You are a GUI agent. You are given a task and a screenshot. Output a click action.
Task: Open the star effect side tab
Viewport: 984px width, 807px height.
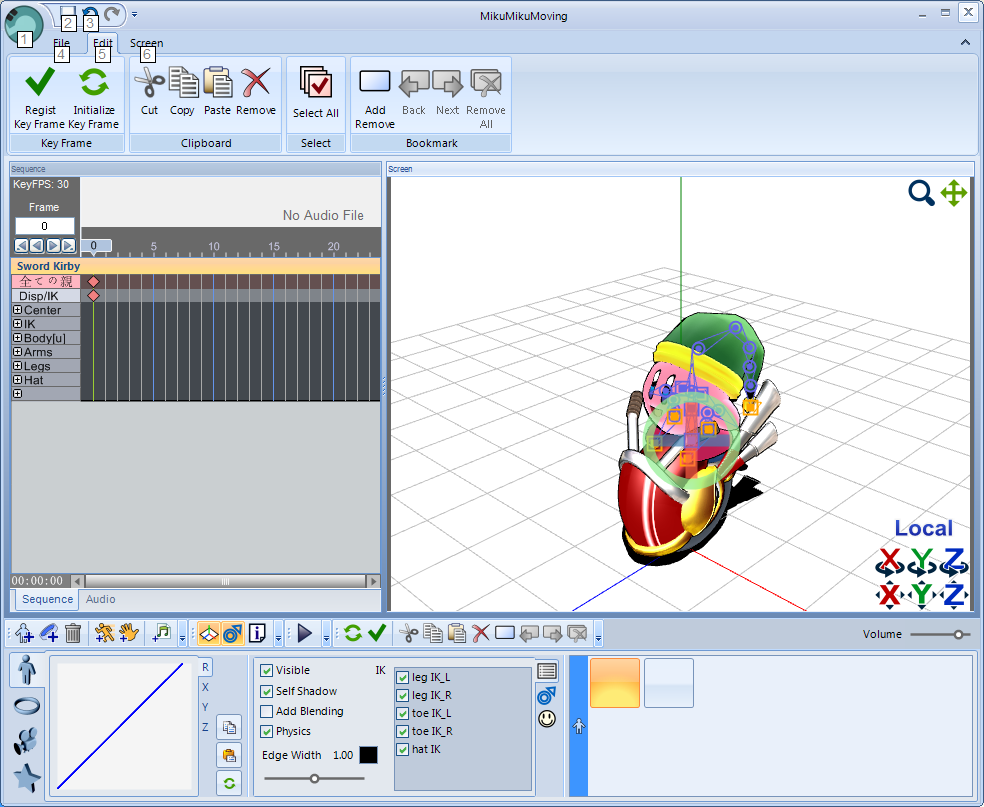(26, 778)
